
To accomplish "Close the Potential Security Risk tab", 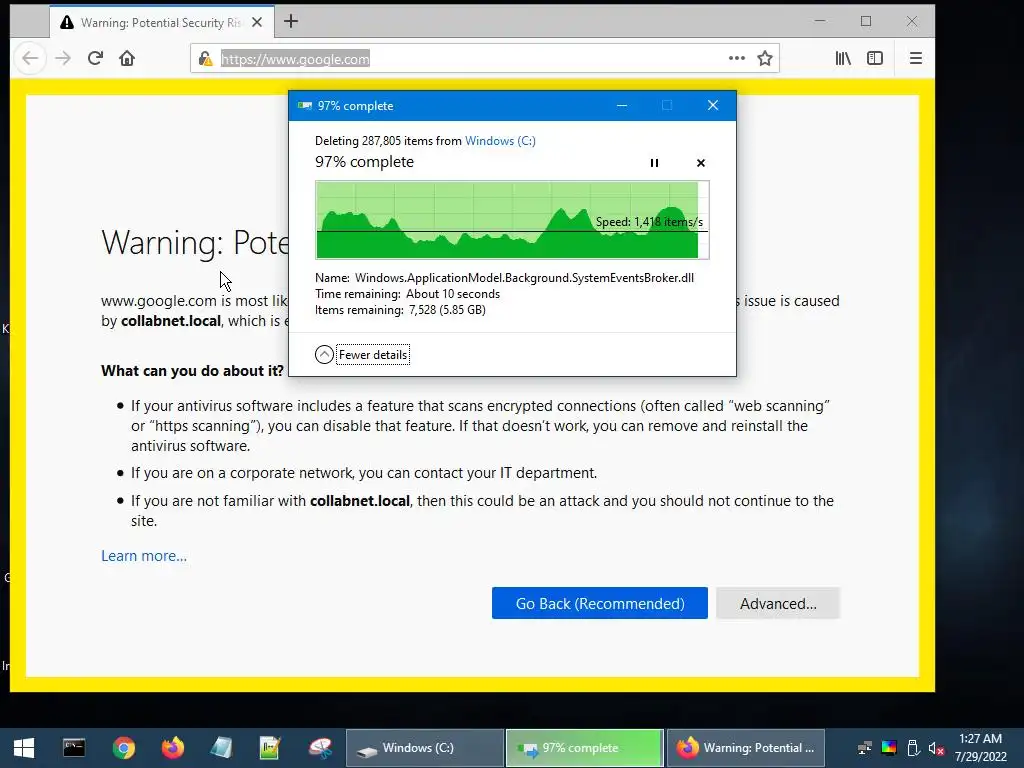I will [x=257, y=22].
